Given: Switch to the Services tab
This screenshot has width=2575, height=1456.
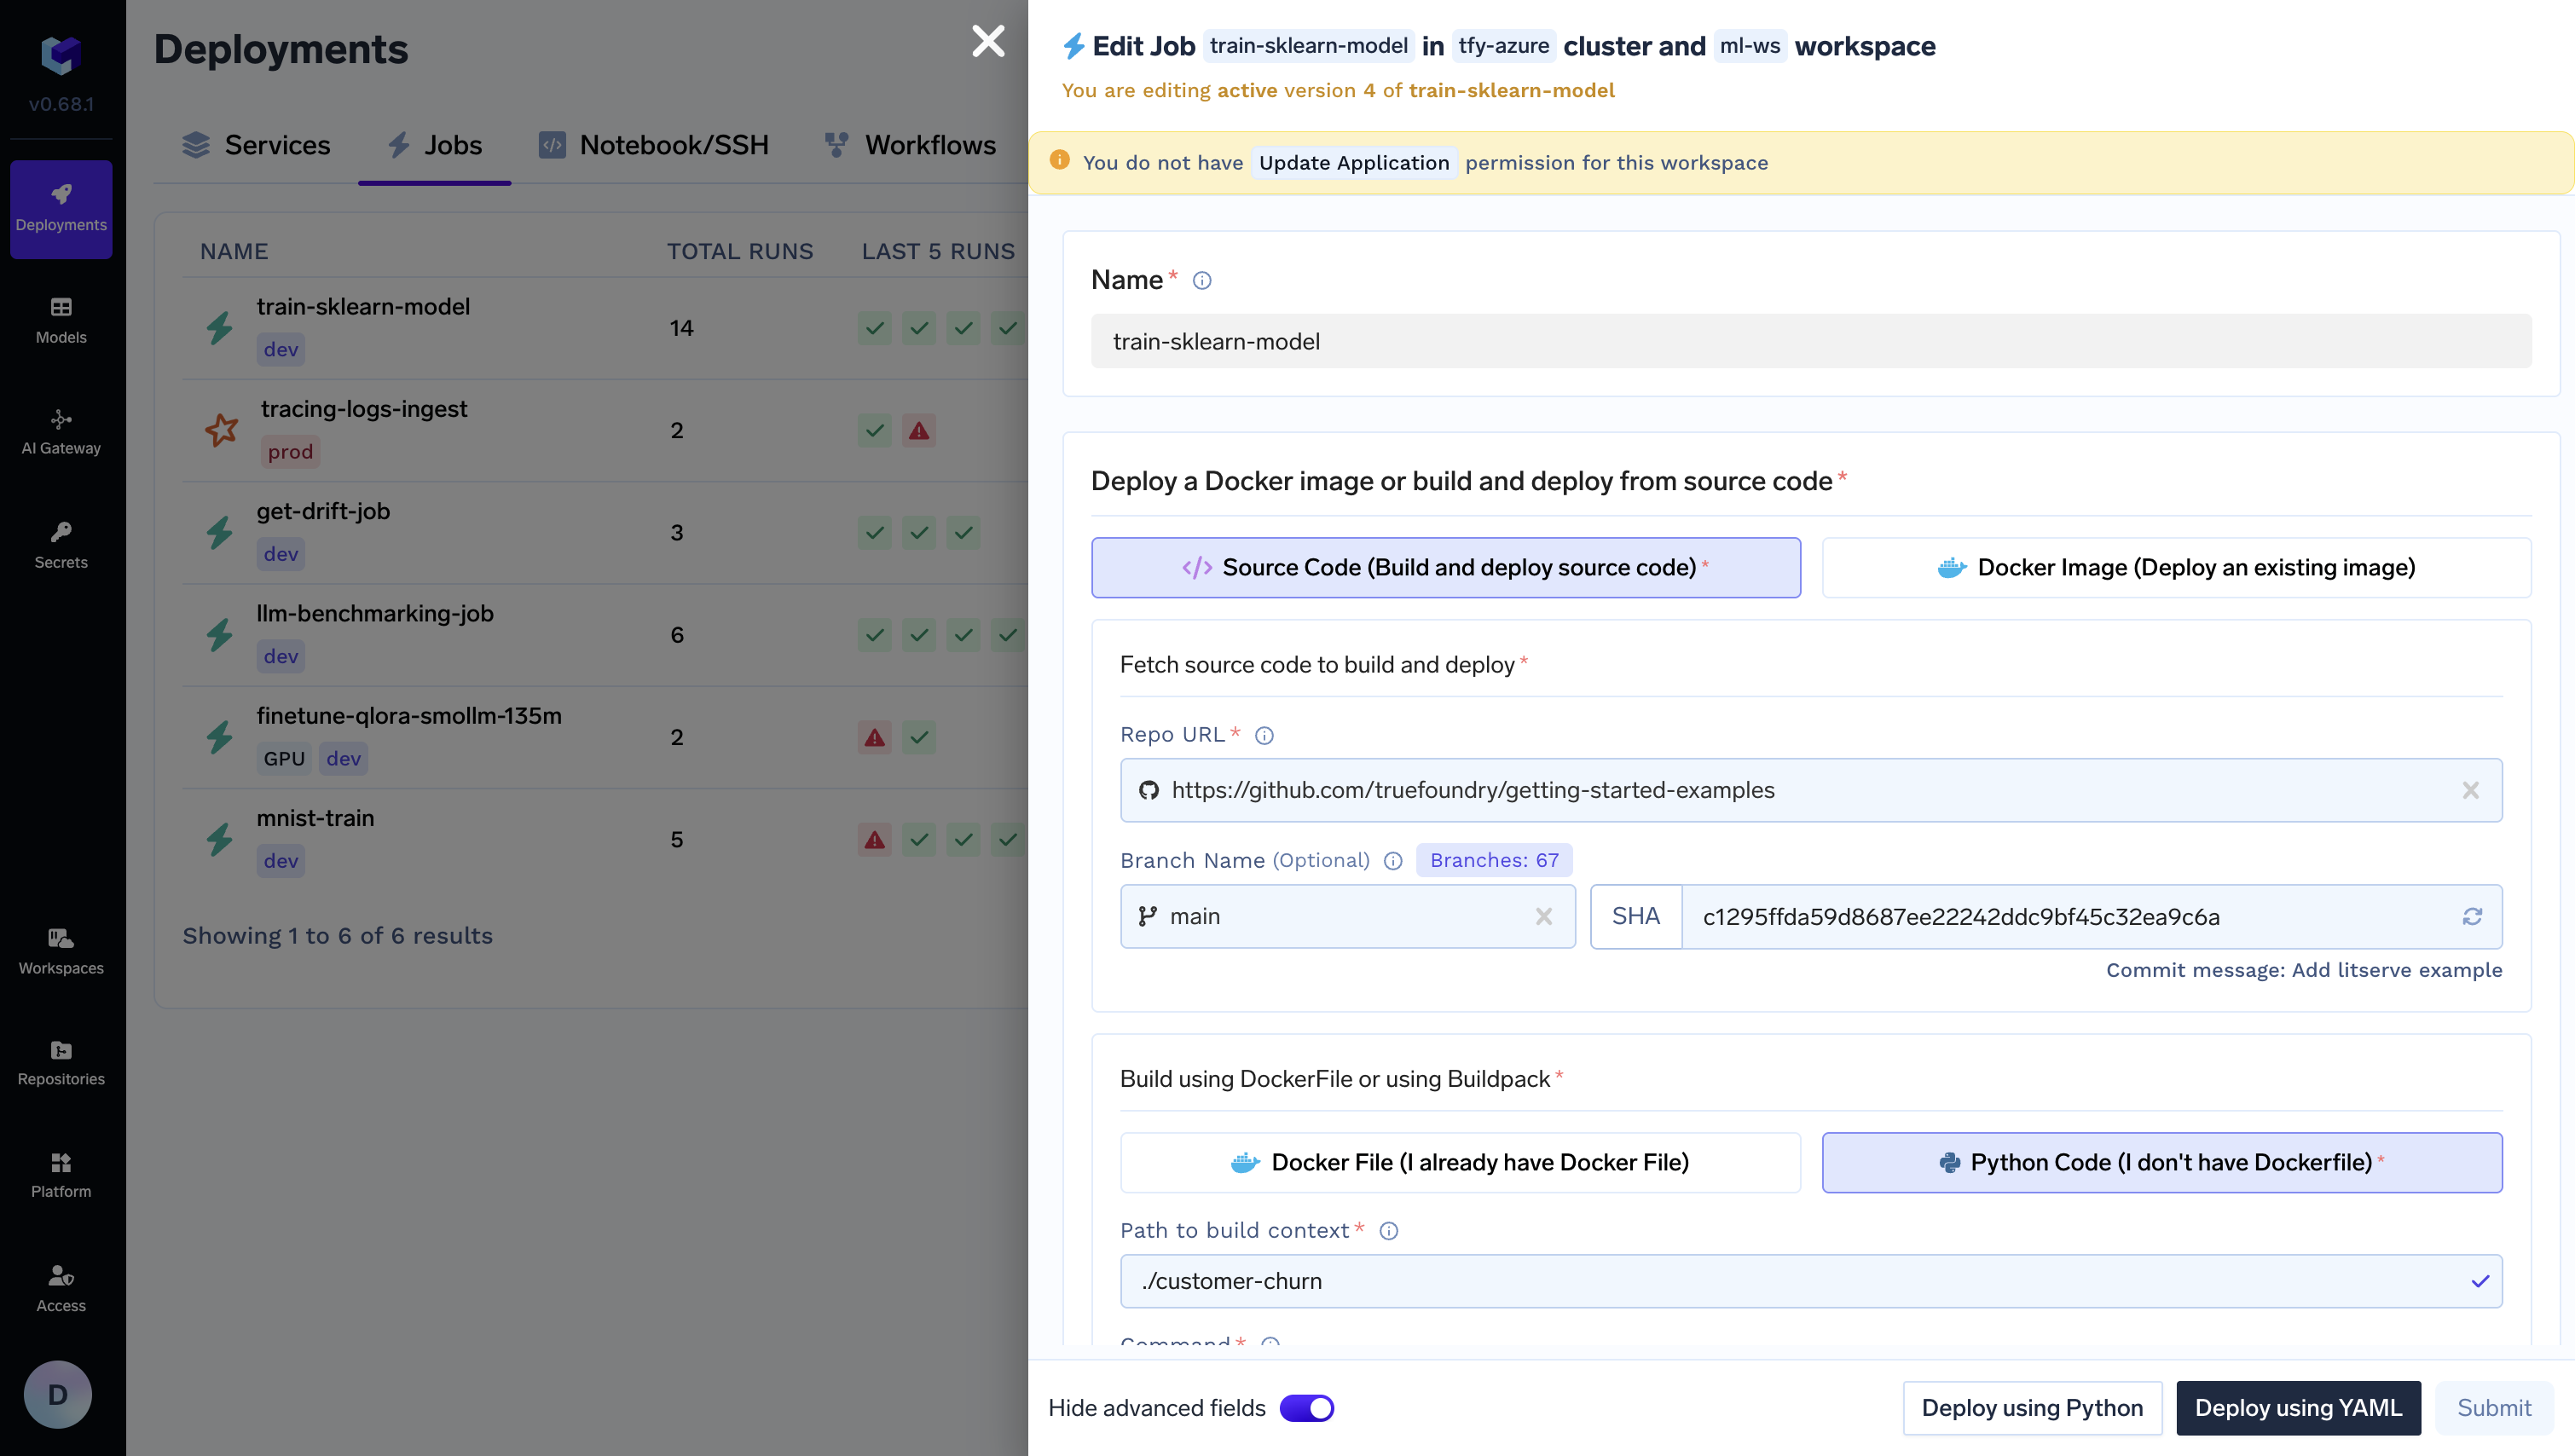Looking at the screenshot, I should [x=256, y=145].
